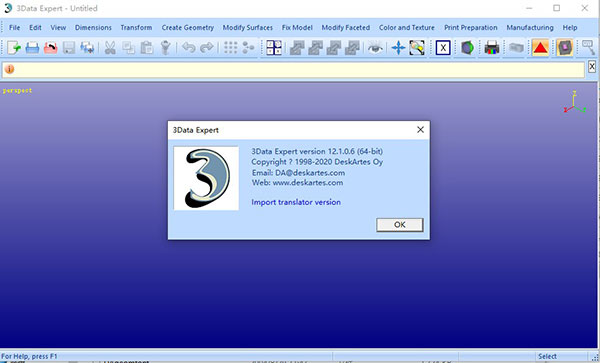Click the 3Data Expert app icon in title bar
600x363 pixels.
[x=8, y=8]
